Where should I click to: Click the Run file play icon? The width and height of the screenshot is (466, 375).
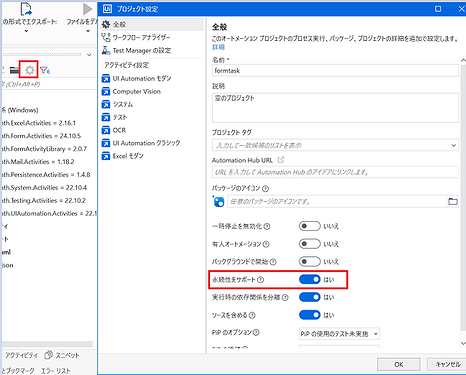click(87, 9)
